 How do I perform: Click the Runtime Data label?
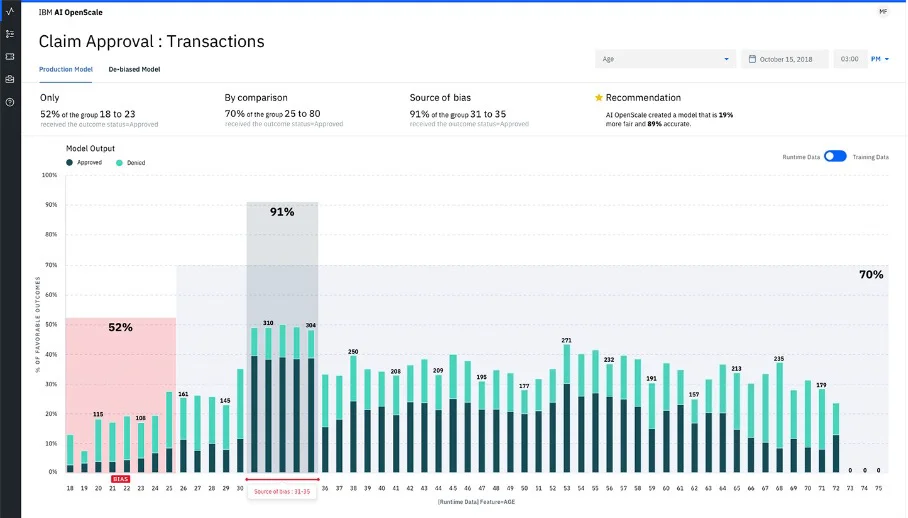click(801, 157)
